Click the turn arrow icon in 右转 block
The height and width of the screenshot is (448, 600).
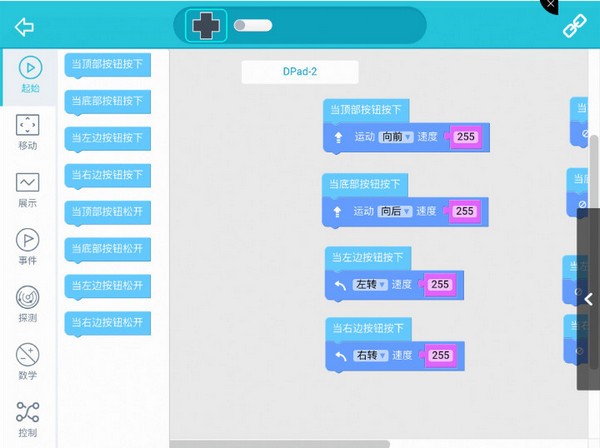pos(341,356)
